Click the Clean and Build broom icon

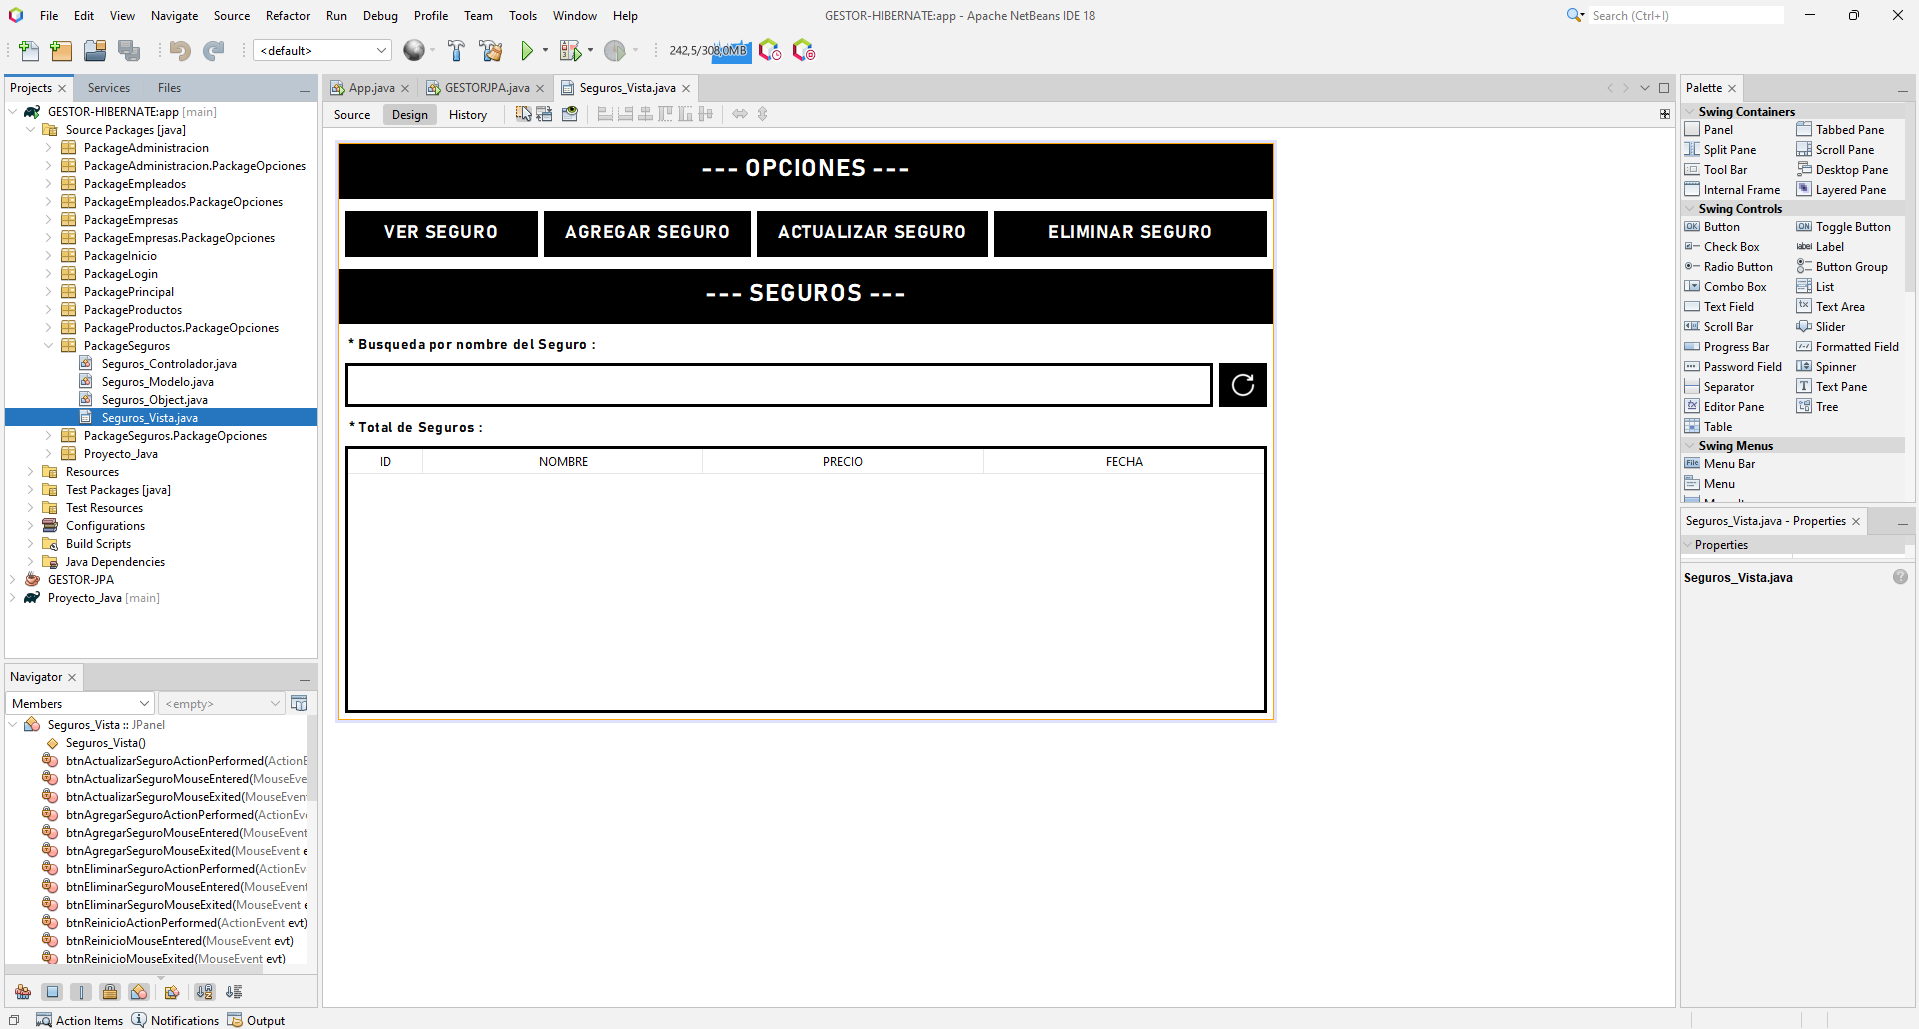coord(491,50)
